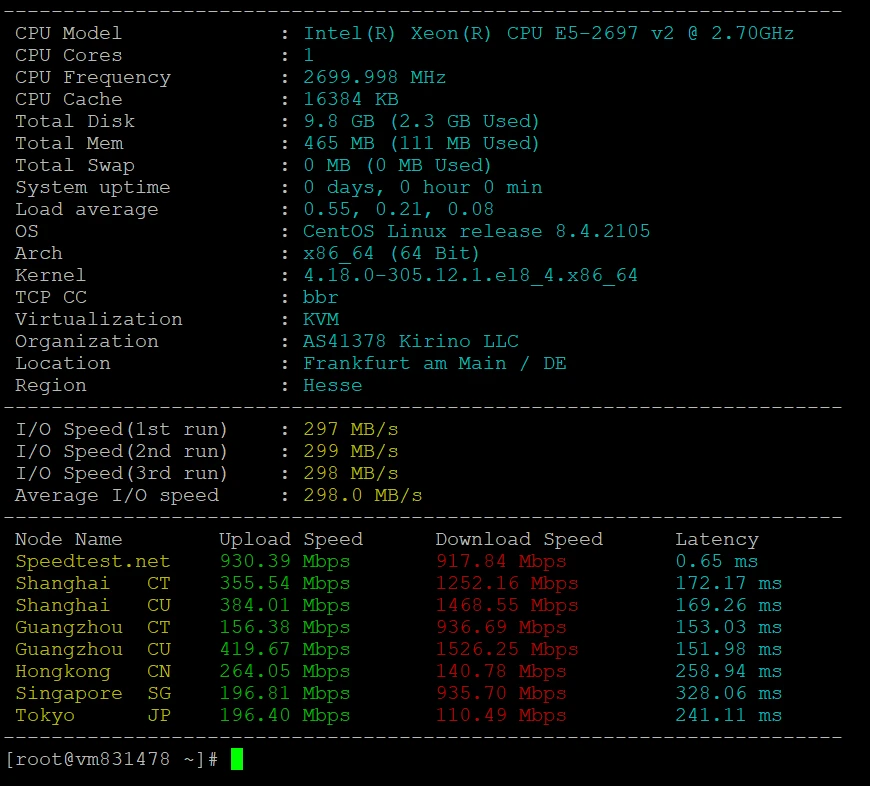Image resolution: width=870 pixels, height=786 pixels.
Task: Click the 3rd run I/O speed 298 MB/s
Action: (351, 473)
